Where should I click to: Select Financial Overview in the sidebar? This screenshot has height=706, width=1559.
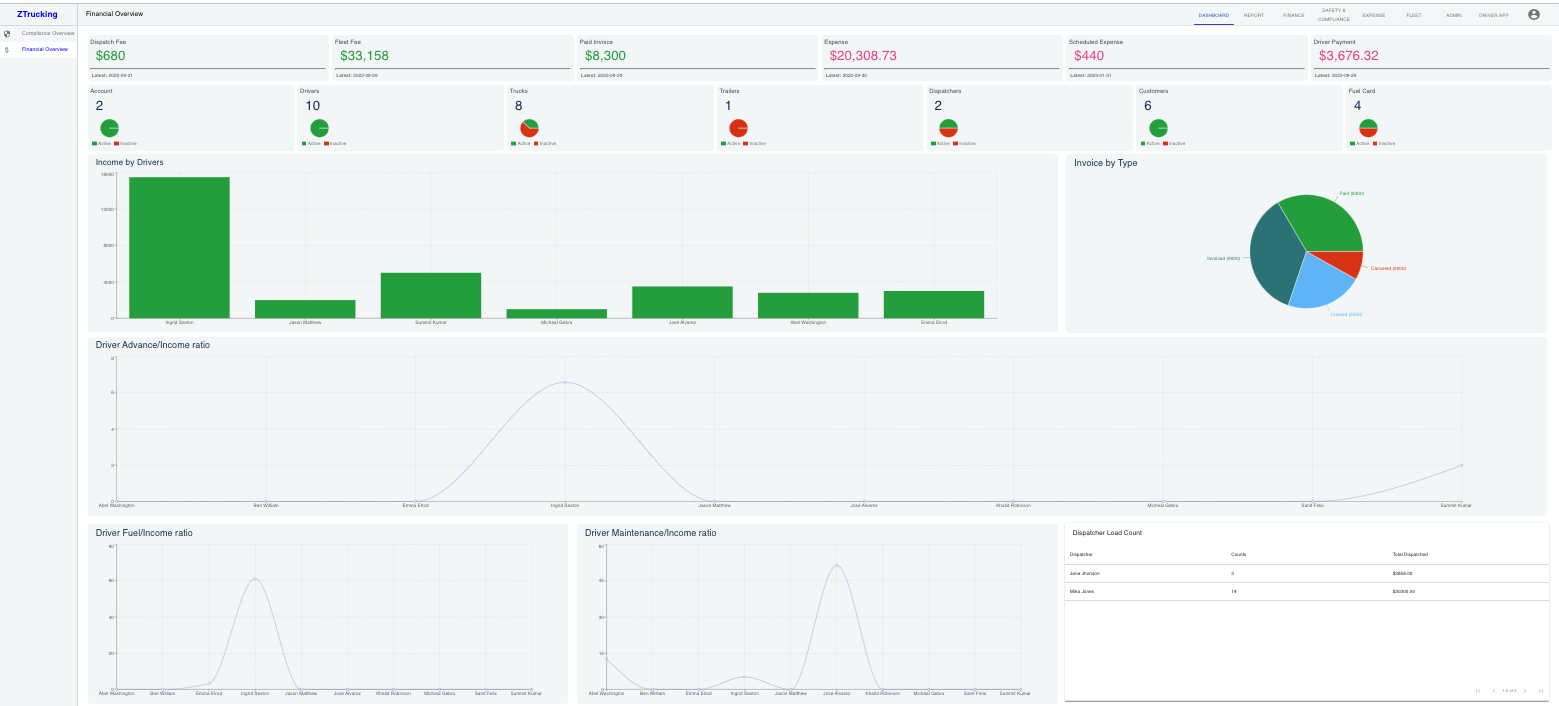tap(38, 48)
